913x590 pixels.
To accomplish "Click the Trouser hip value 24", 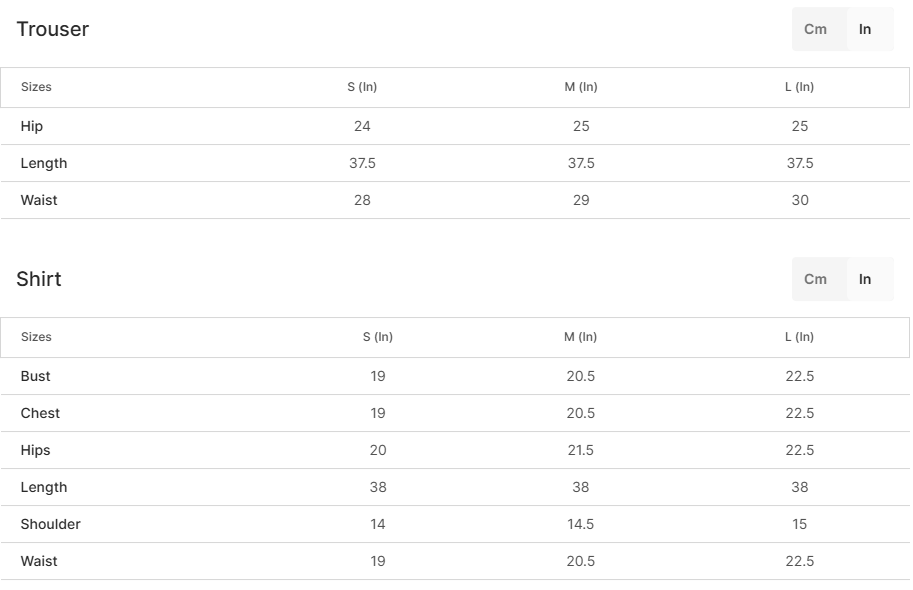I will tap(362, 126).
